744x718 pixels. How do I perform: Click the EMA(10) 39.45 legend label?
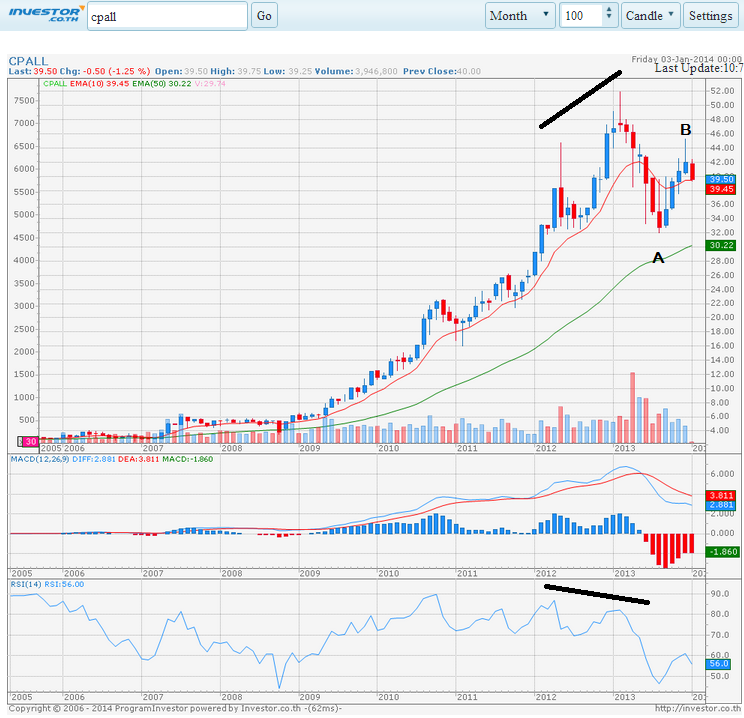[x=99, y=84]
